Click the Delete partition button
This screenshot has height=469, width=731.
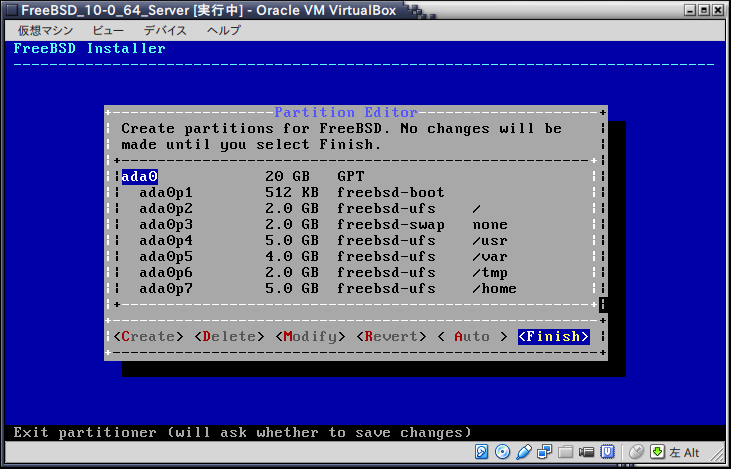230,336
